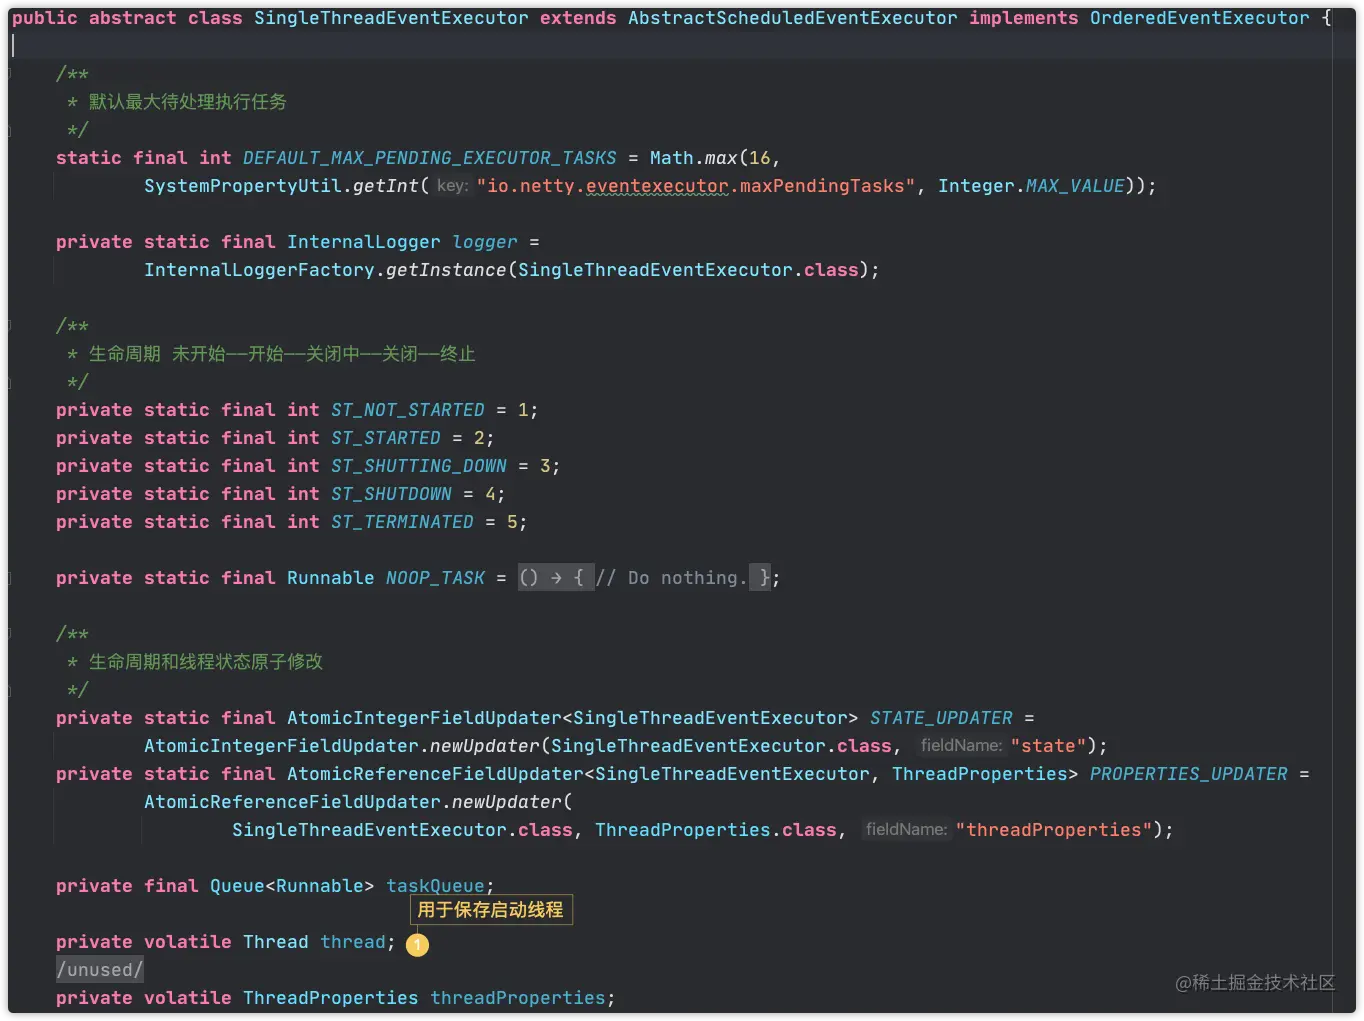Click the SystemPropertyUtil class reference
Screen dimensions: 1364x1021
coord(243,186)
